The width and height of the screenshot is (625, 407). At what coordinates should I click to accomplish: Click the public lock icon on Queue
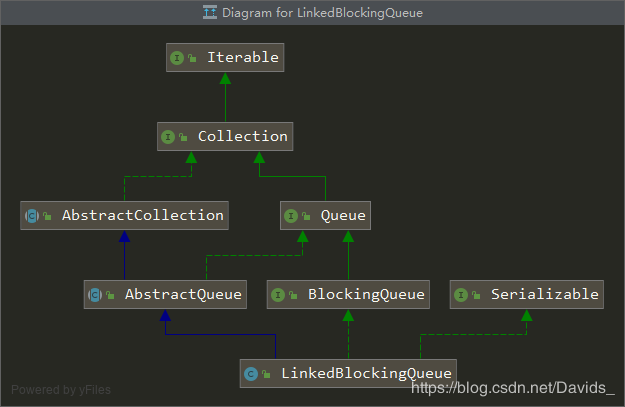(x=306, y=216)
